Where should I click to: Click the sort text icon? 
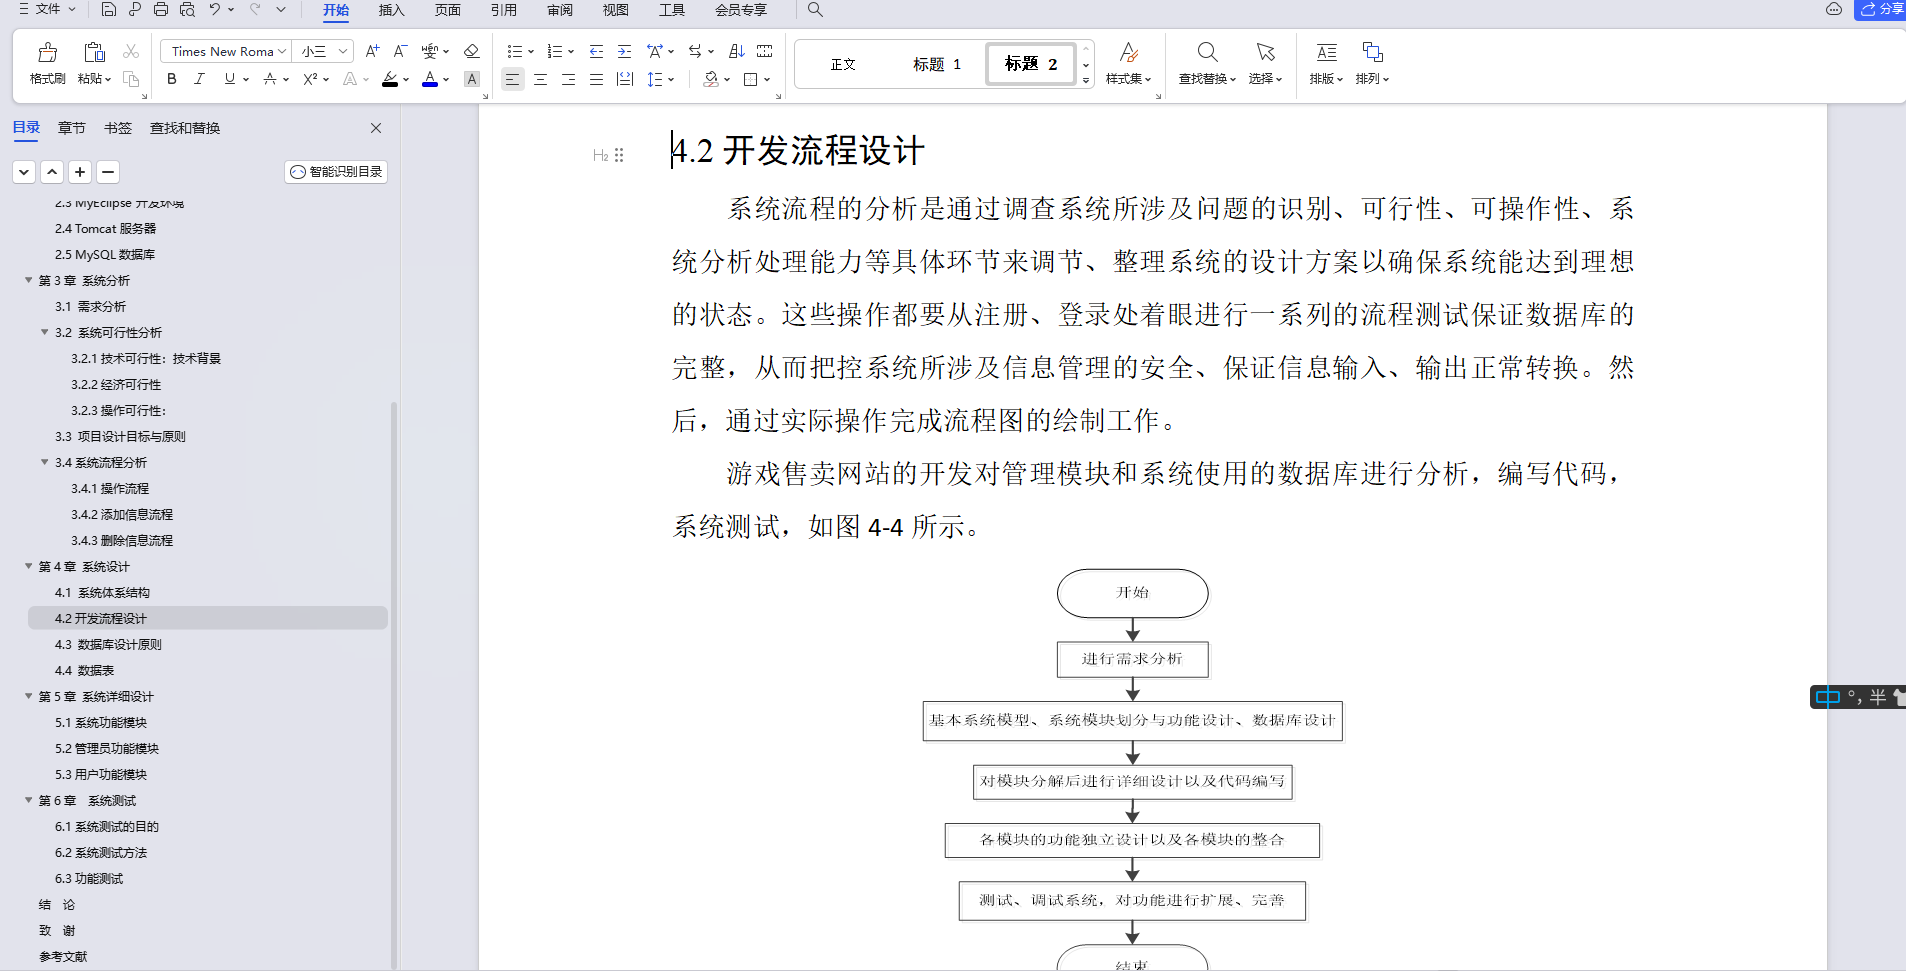point(737,51)
